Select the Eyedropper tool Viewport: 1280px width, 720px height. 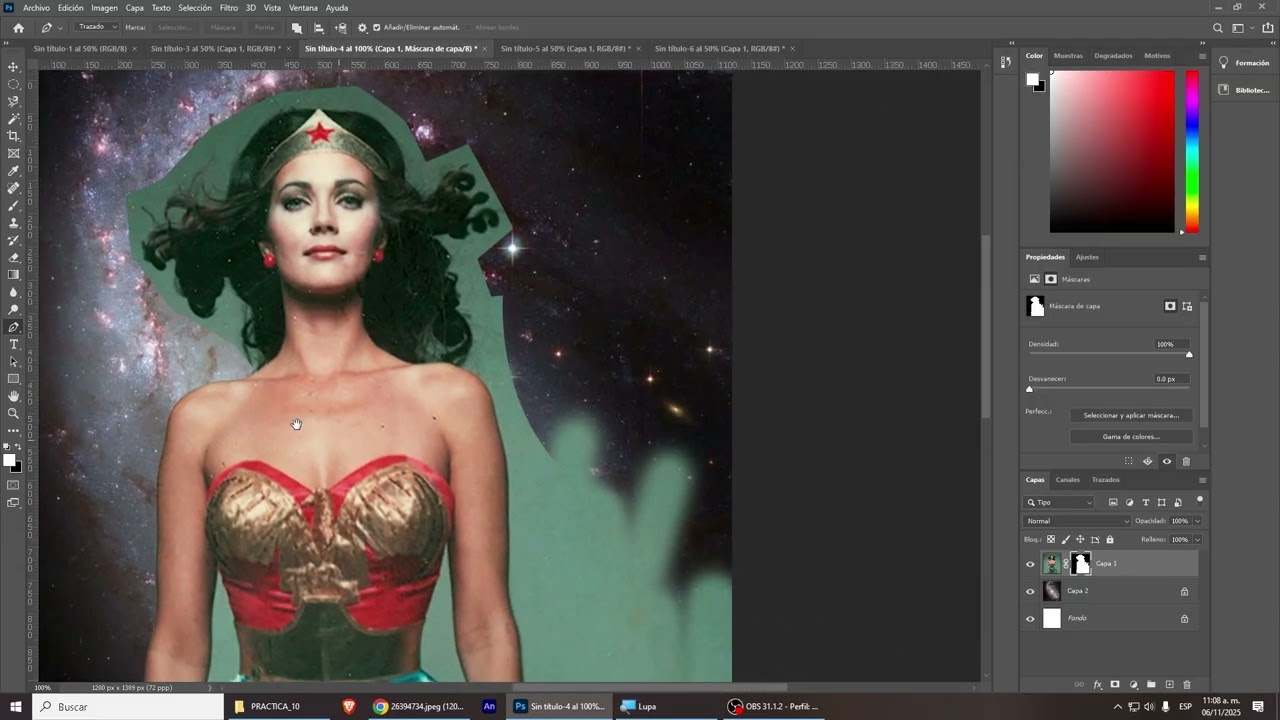click(13, 171)
